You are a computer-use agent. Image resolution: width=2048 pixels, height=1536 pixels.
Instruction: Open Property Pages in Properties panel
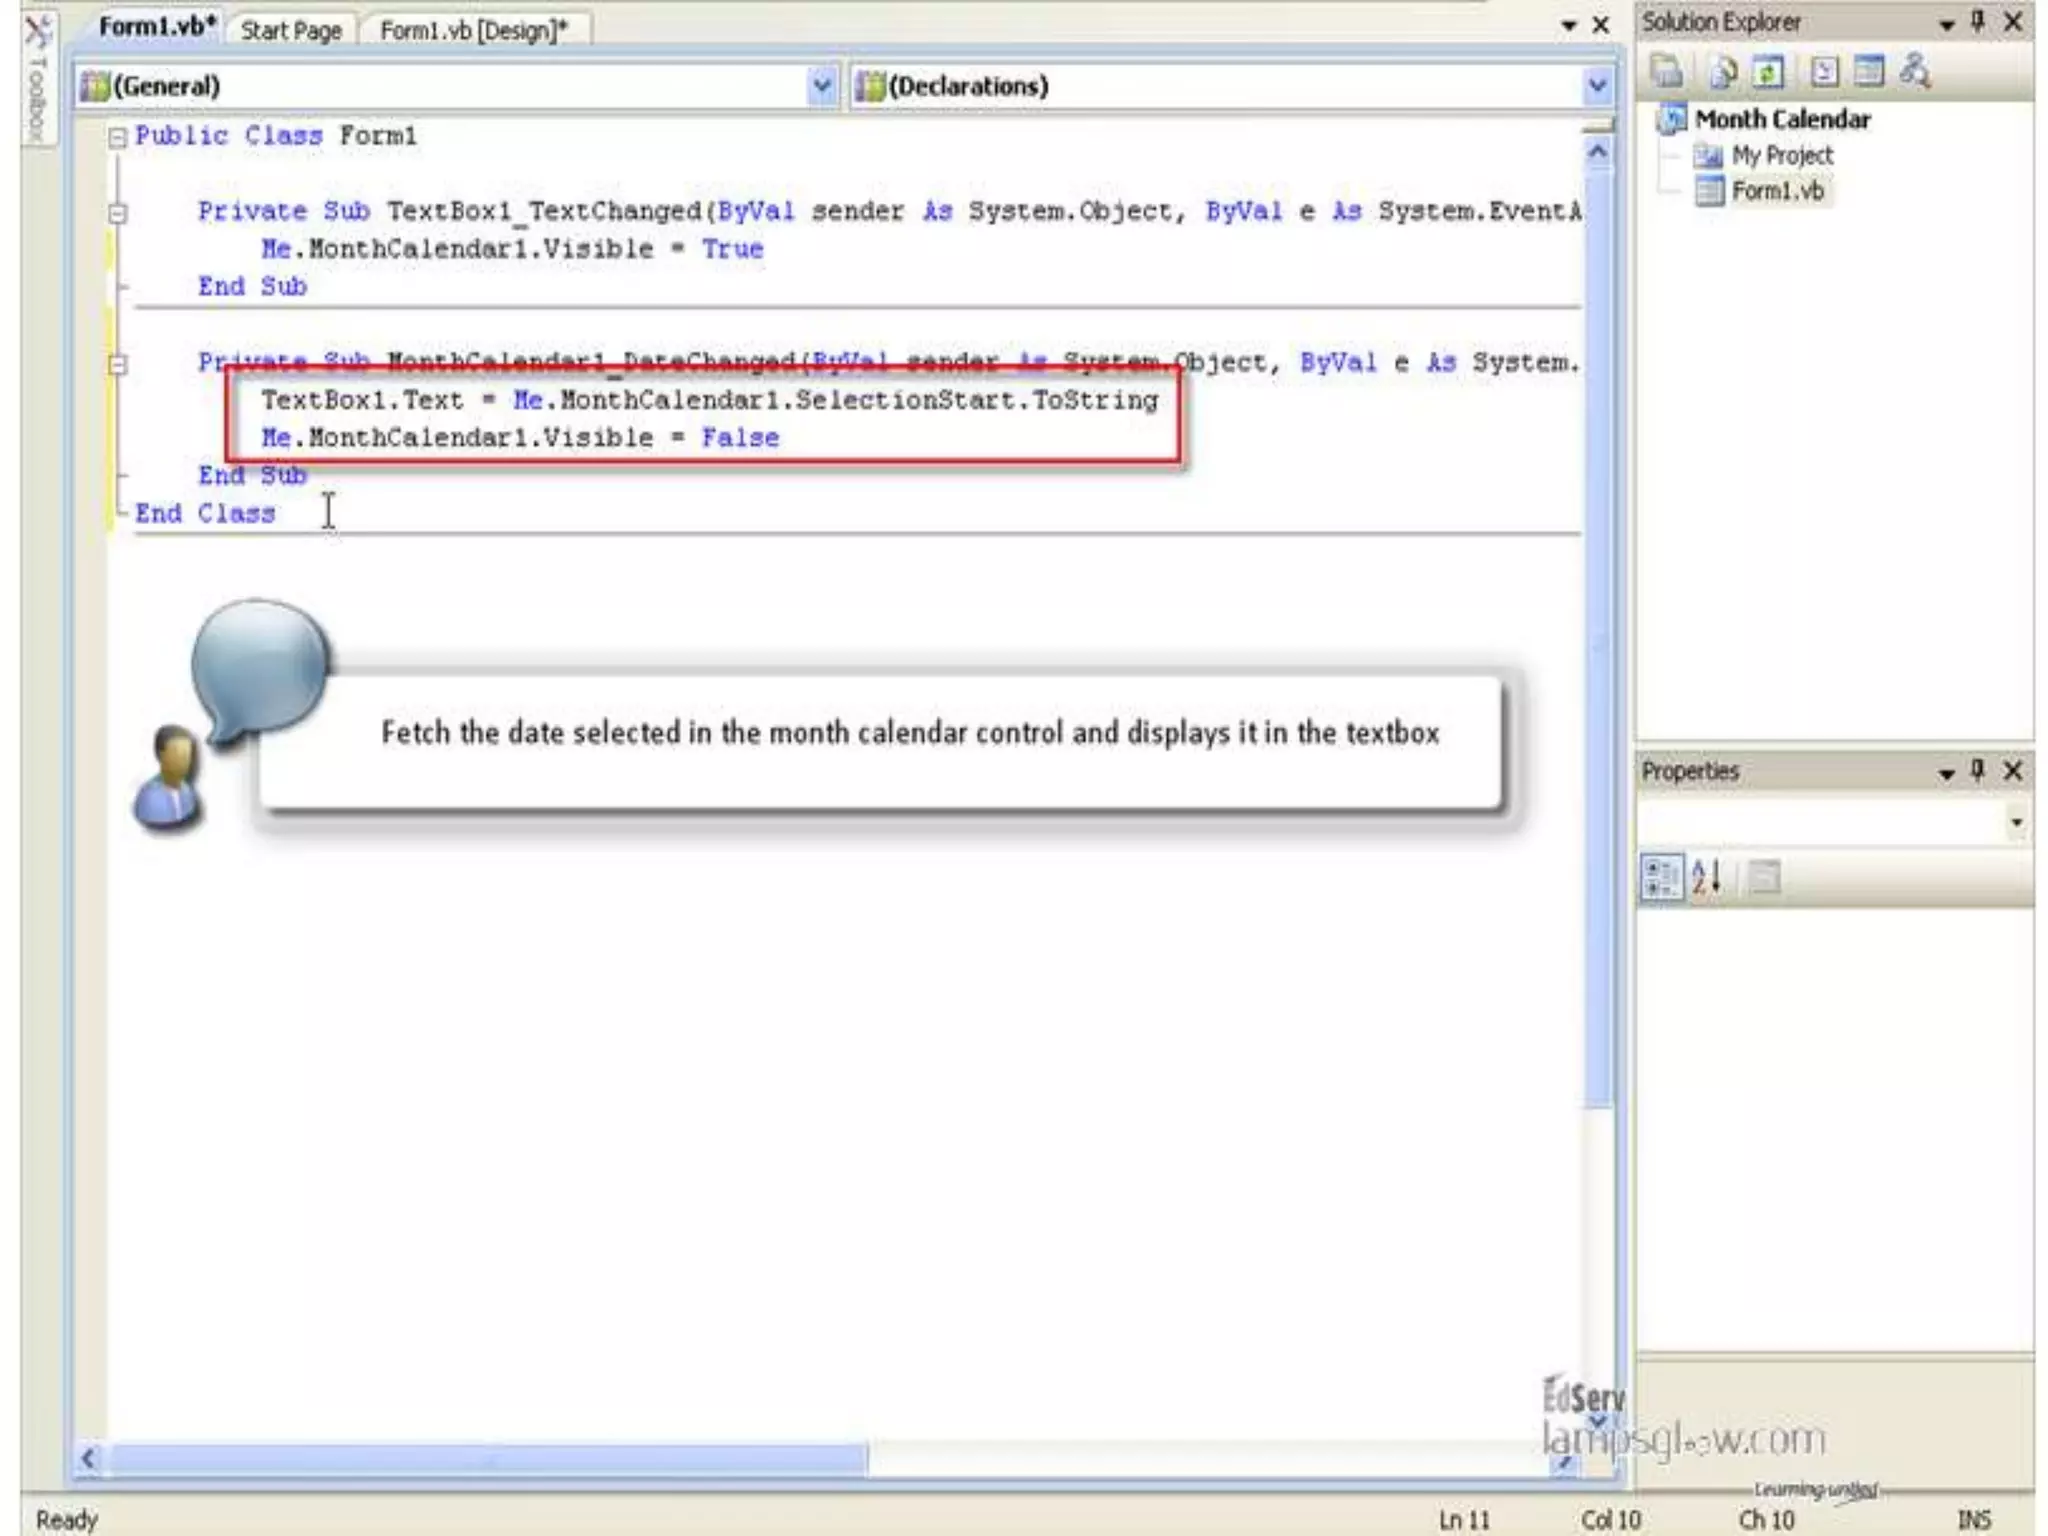click(1764, 878)
